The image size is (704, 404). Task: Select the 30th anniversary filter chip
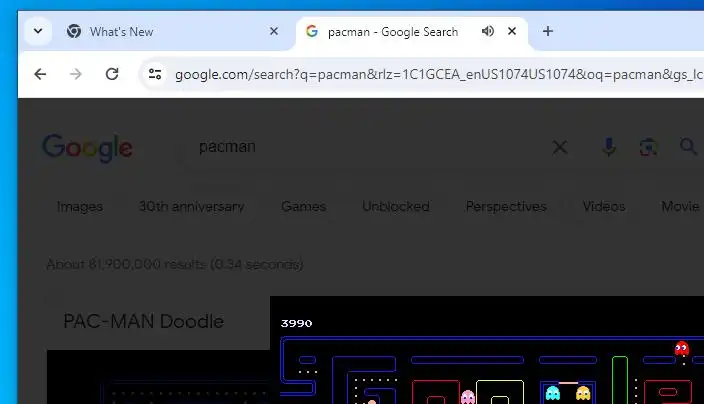(x=192, y=206)
